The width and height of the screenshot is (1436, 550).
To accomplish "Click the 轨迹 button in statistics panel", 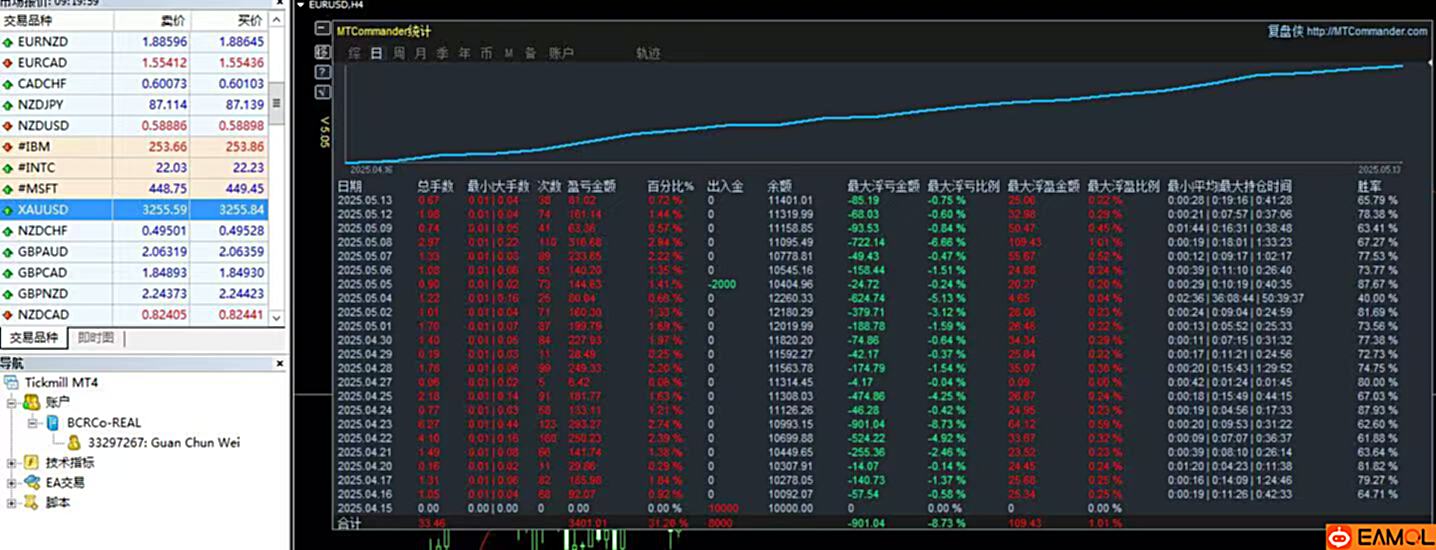I will click(x=648, y=53).
